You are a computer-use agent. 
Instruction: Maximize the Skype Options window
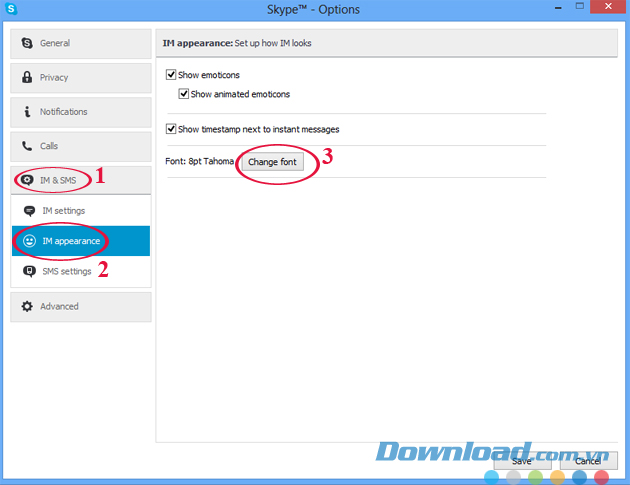[579, 6]
